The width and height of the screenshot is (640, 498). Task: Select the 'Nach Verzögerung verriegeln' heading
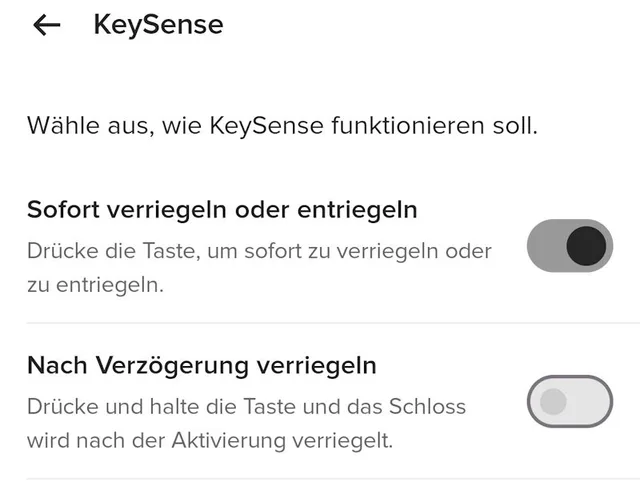pos(202,365)
